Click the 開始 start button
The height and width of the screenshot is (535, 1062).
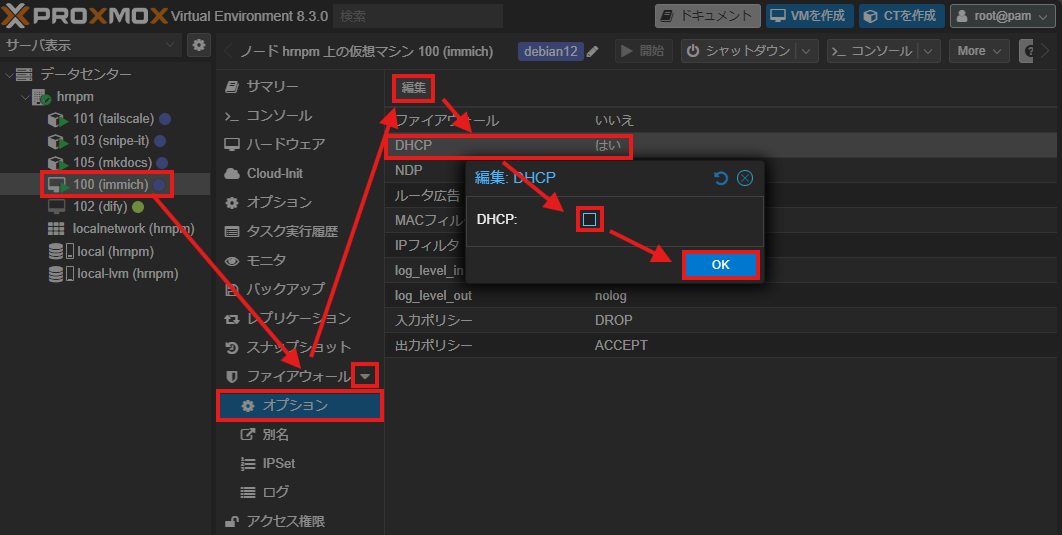tap(643, 51)
